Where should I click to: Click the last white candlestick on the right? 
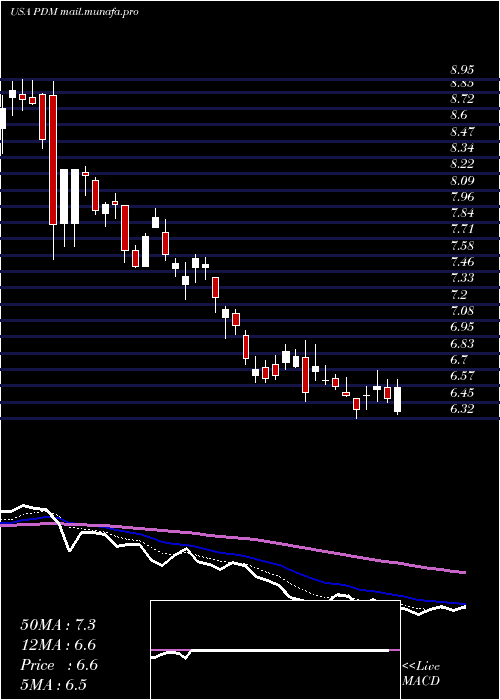(397, 400)
